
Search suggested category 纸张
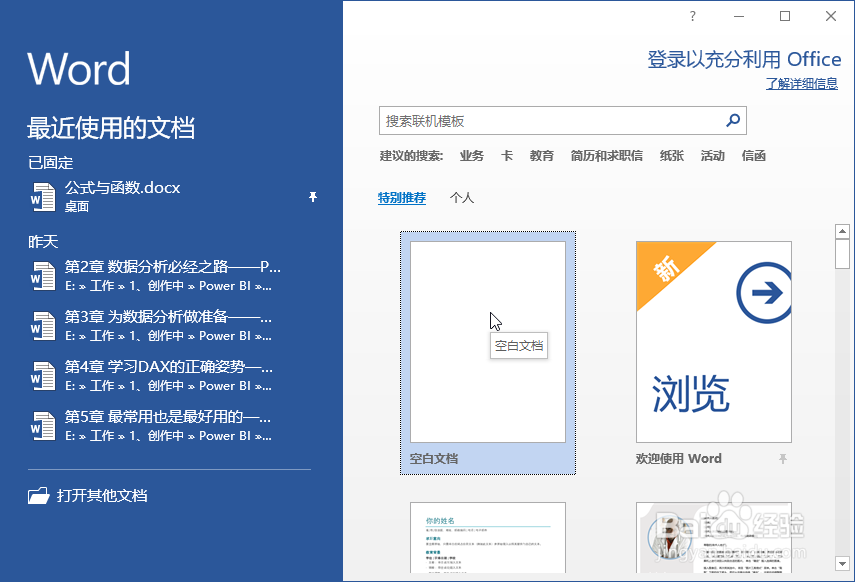pos(672,156)
